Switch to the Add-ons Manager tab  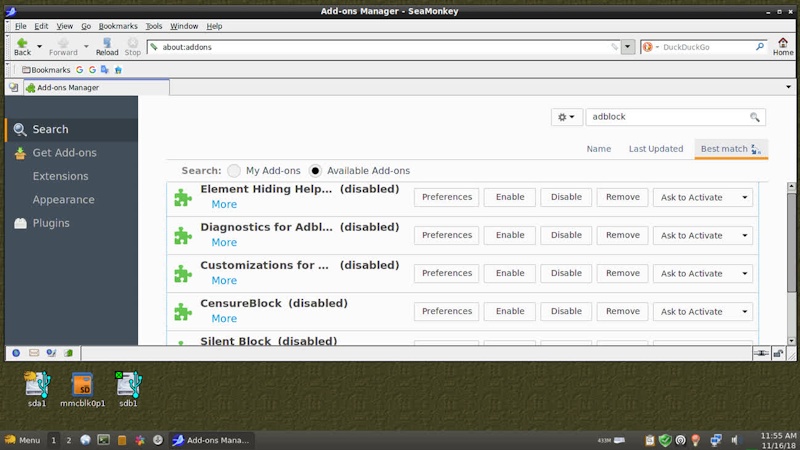click(96, 88)
